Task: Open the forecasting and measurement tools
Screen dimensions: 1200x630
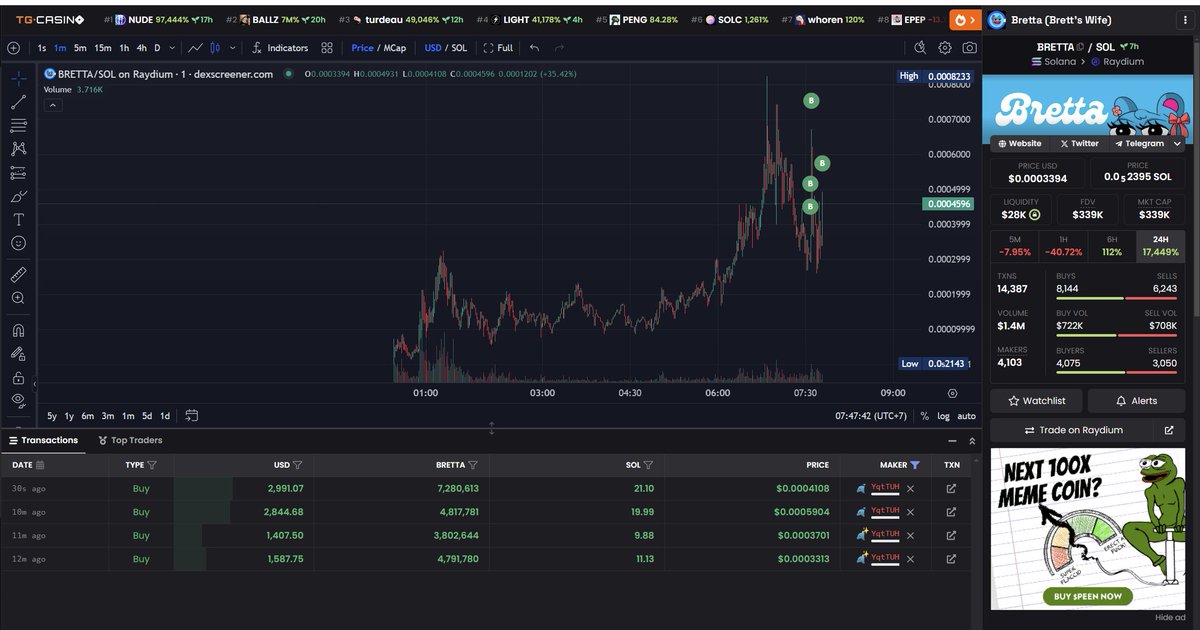Action: 18,172
